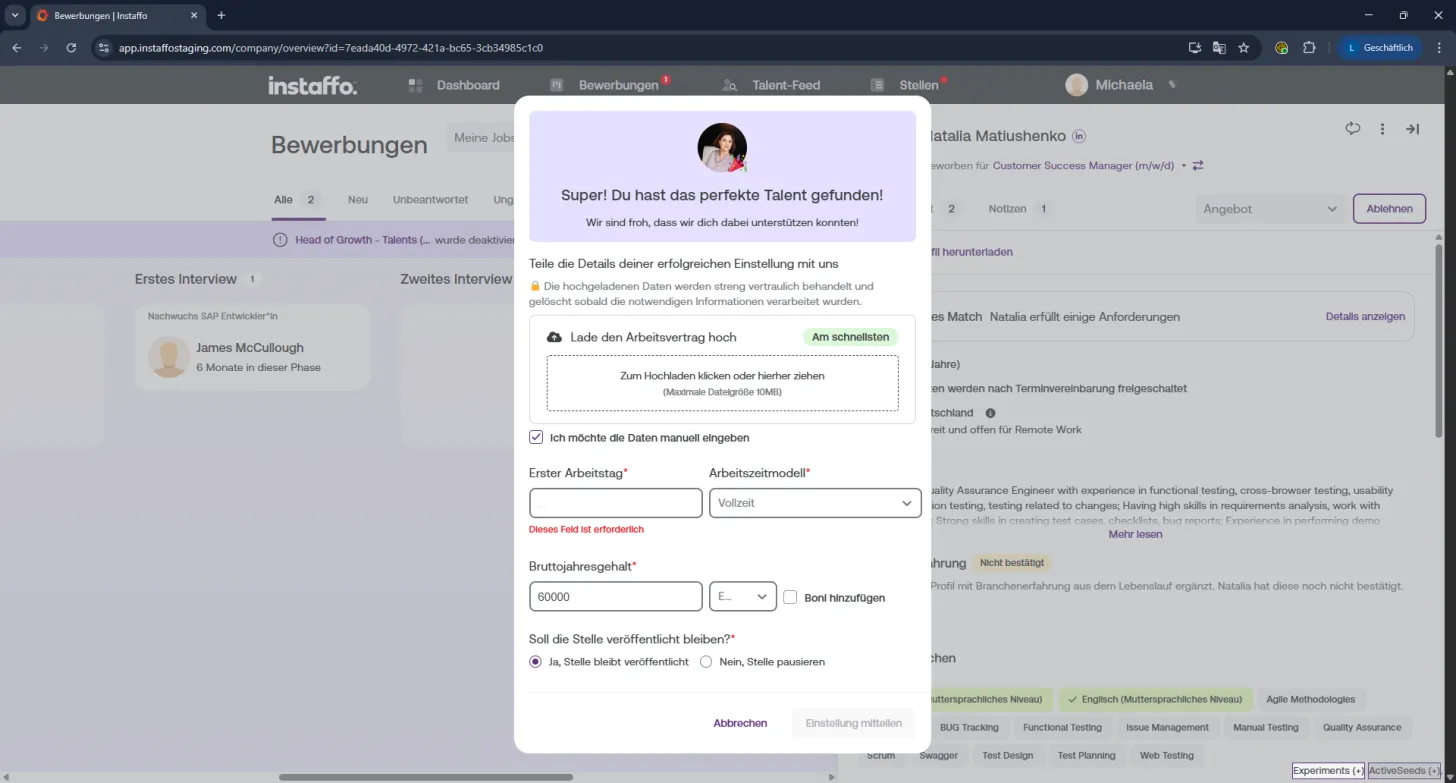This screenshot has width=1456, height=783.
Task: Open the browser extensions puzzle icon
Action: tap(1309, 47)
